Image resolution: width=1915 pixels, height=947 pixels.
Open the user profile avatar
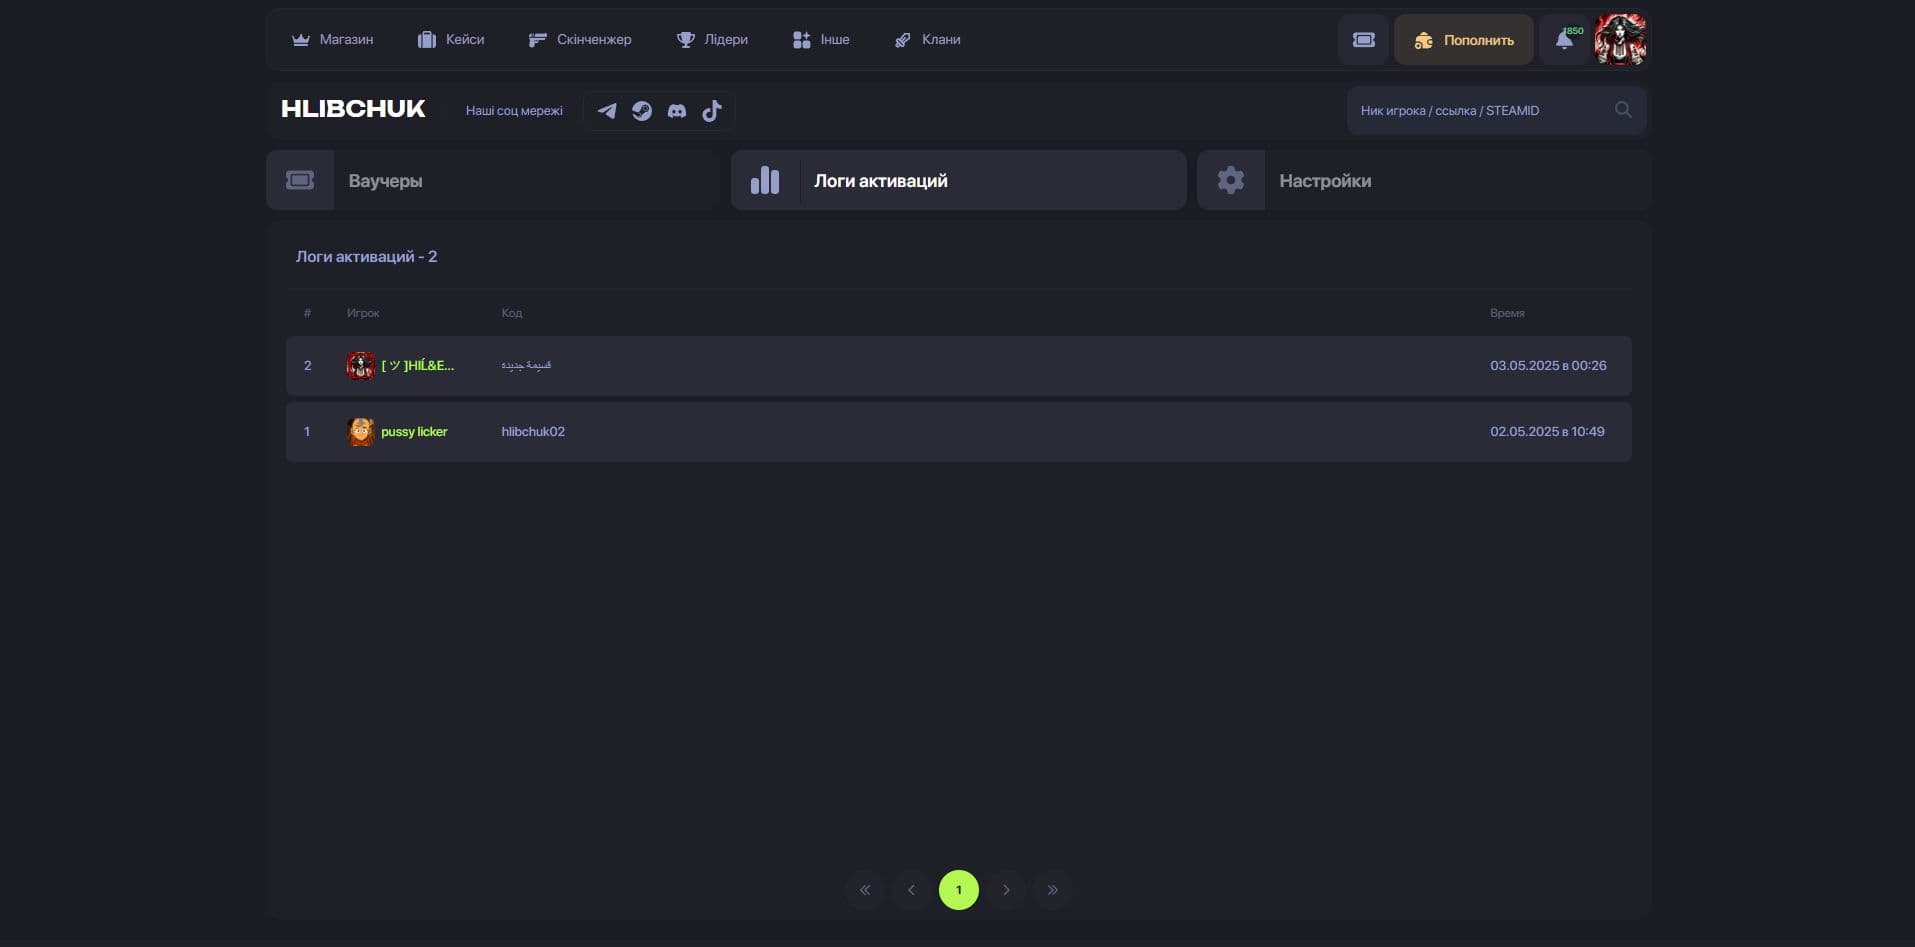coord(1620,40)
